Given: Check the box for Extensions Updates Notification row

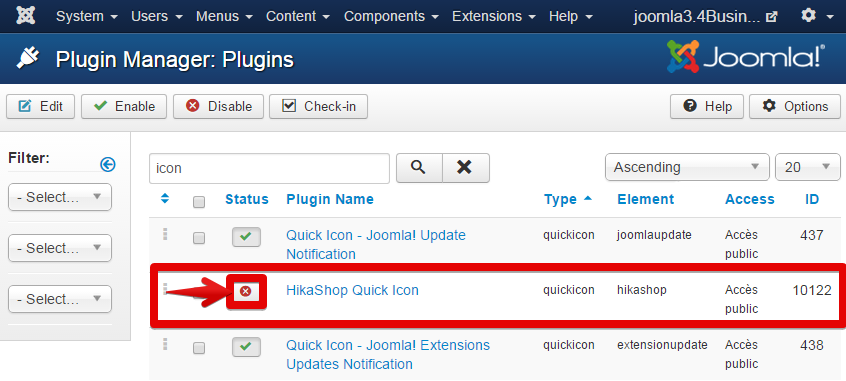Looking at the screenshot, I should [199, 348].
